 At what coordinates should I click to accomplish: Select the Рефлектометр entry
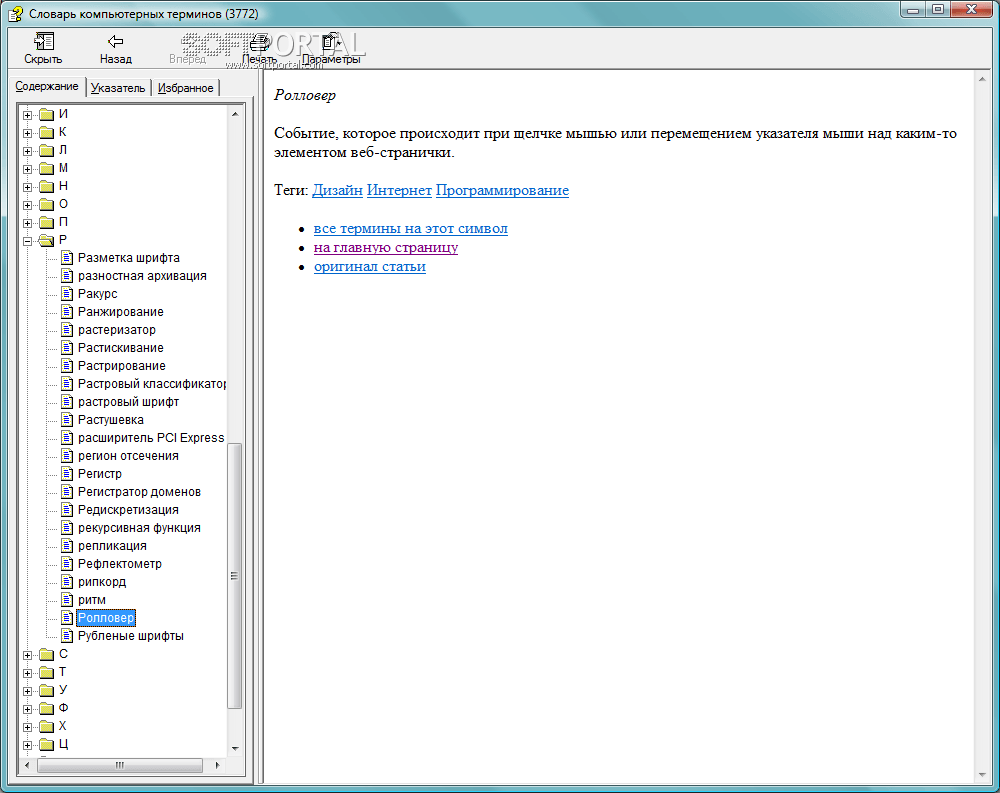[120, 564]
